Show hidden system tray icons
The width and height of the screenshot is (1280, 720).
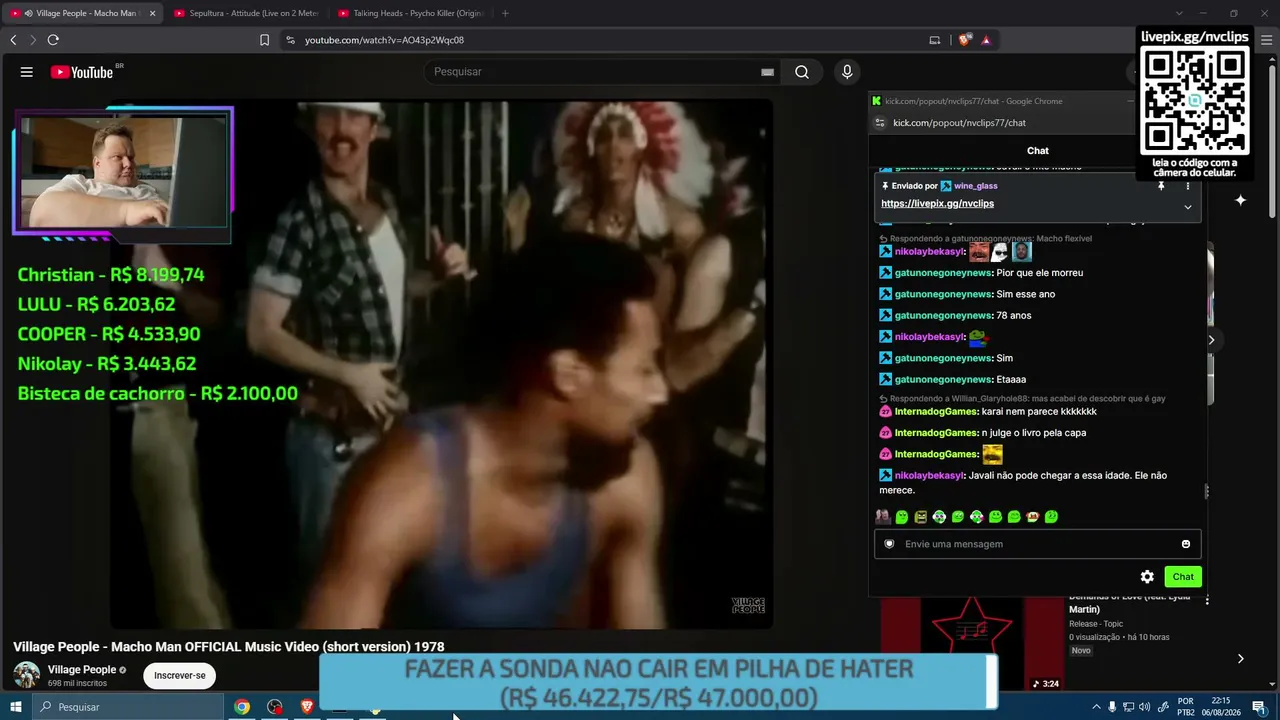tap(1096, 707)
